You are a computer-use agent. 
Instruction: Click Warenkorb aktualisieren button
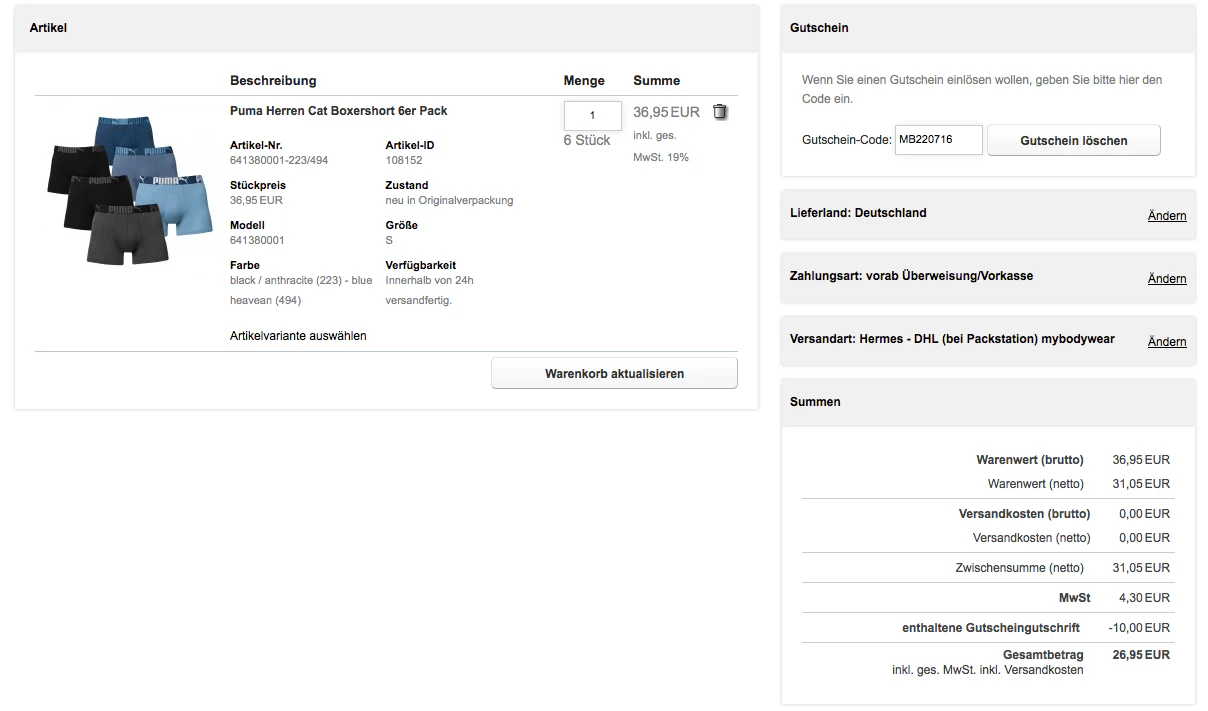click(x=614, y=373)
